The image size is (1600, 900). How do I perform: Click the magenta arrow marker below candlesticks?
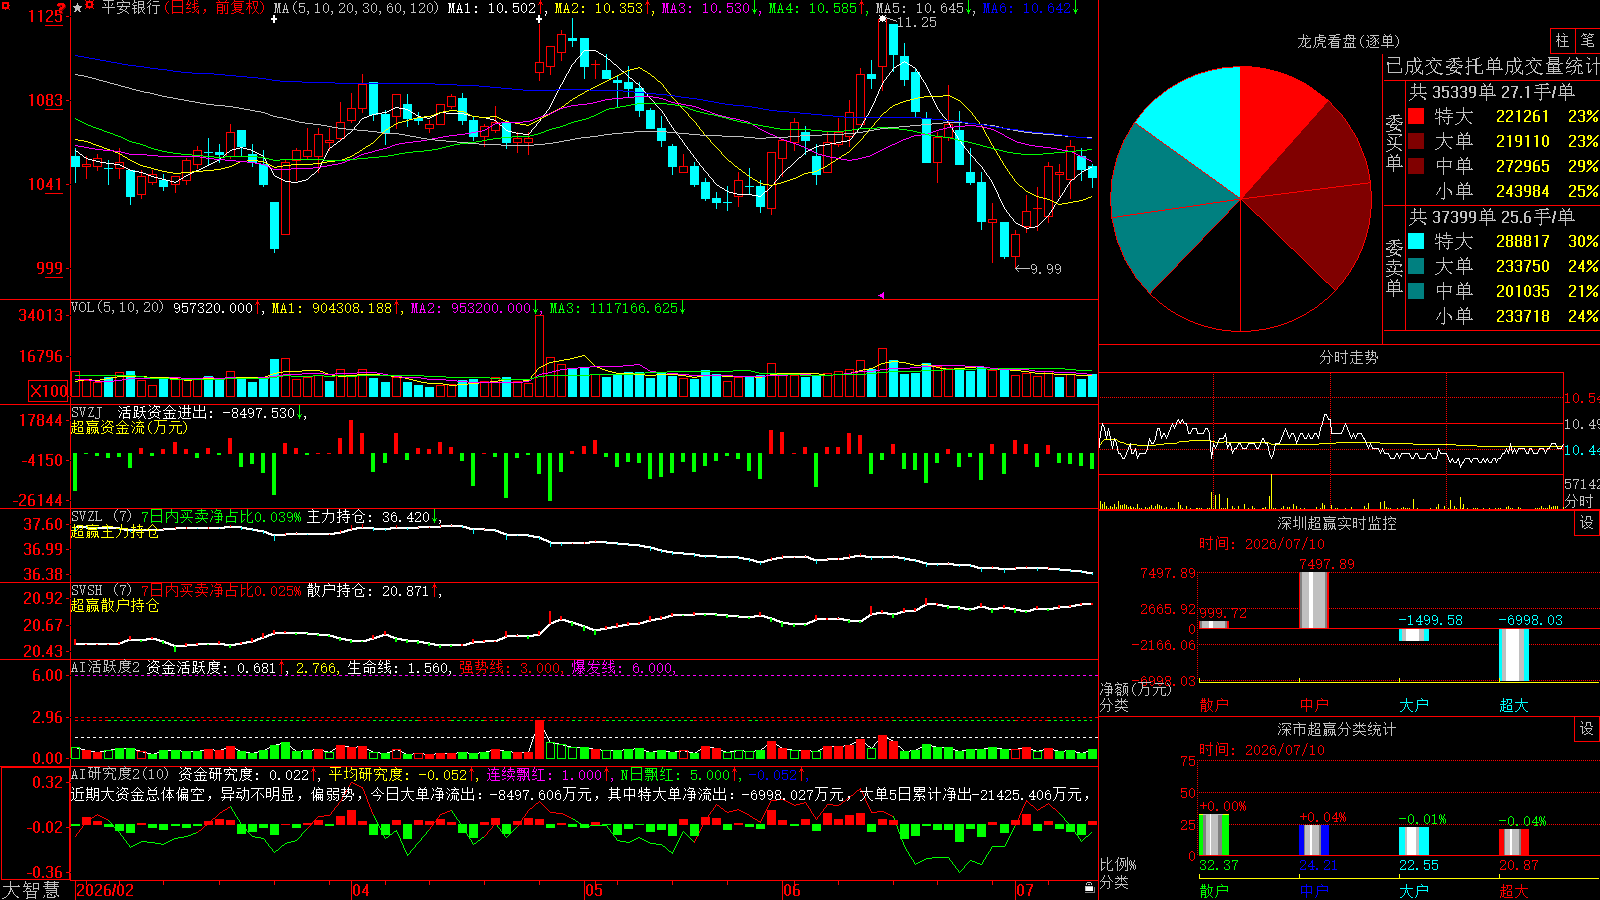point(881,295)
